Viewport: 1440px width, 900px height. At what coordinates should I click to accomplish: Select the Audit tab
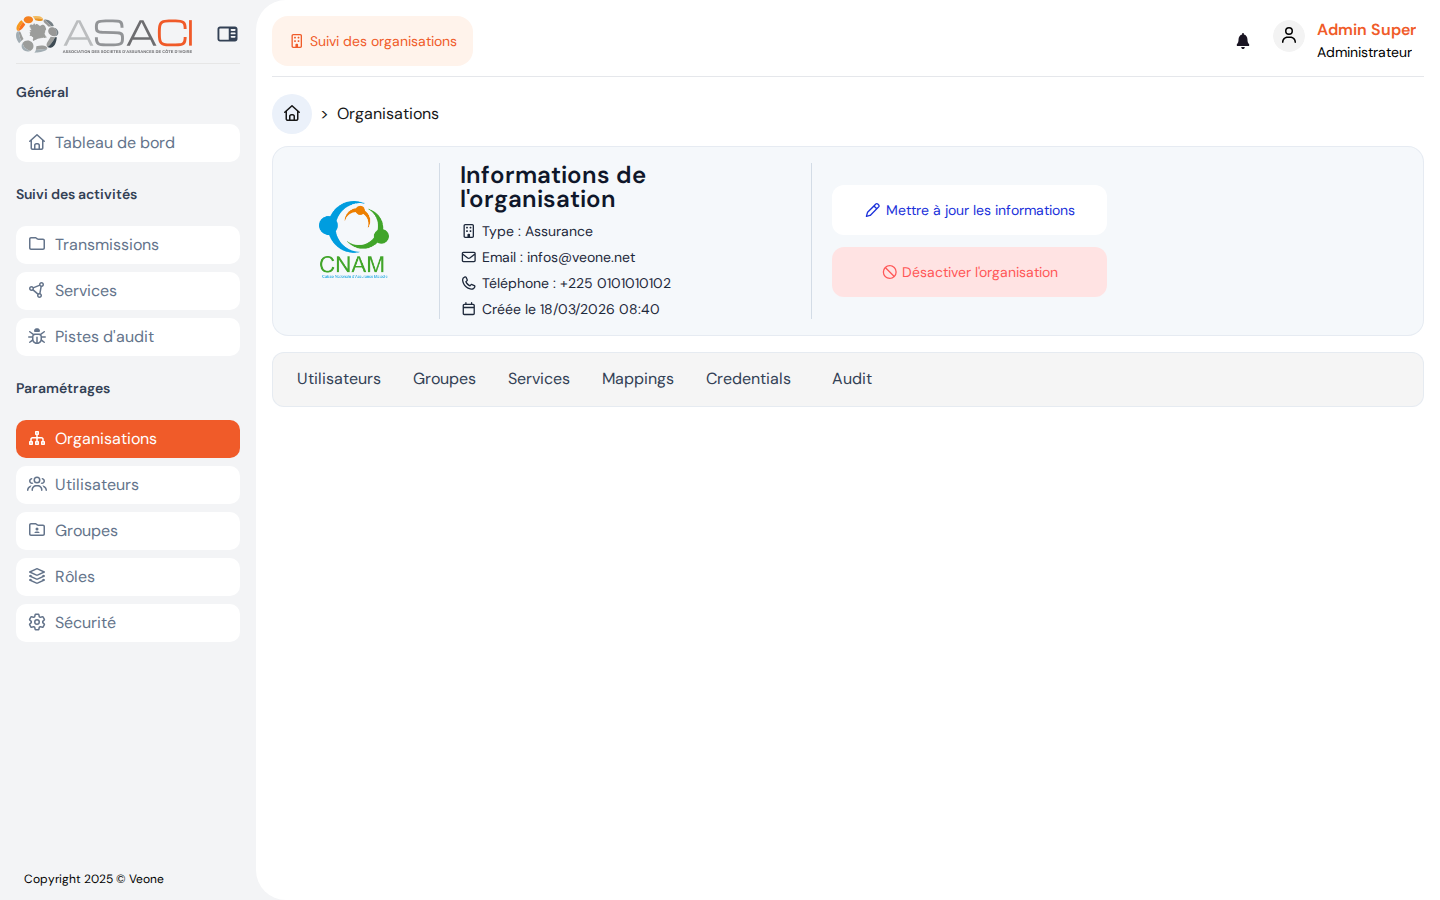[851, 378]
